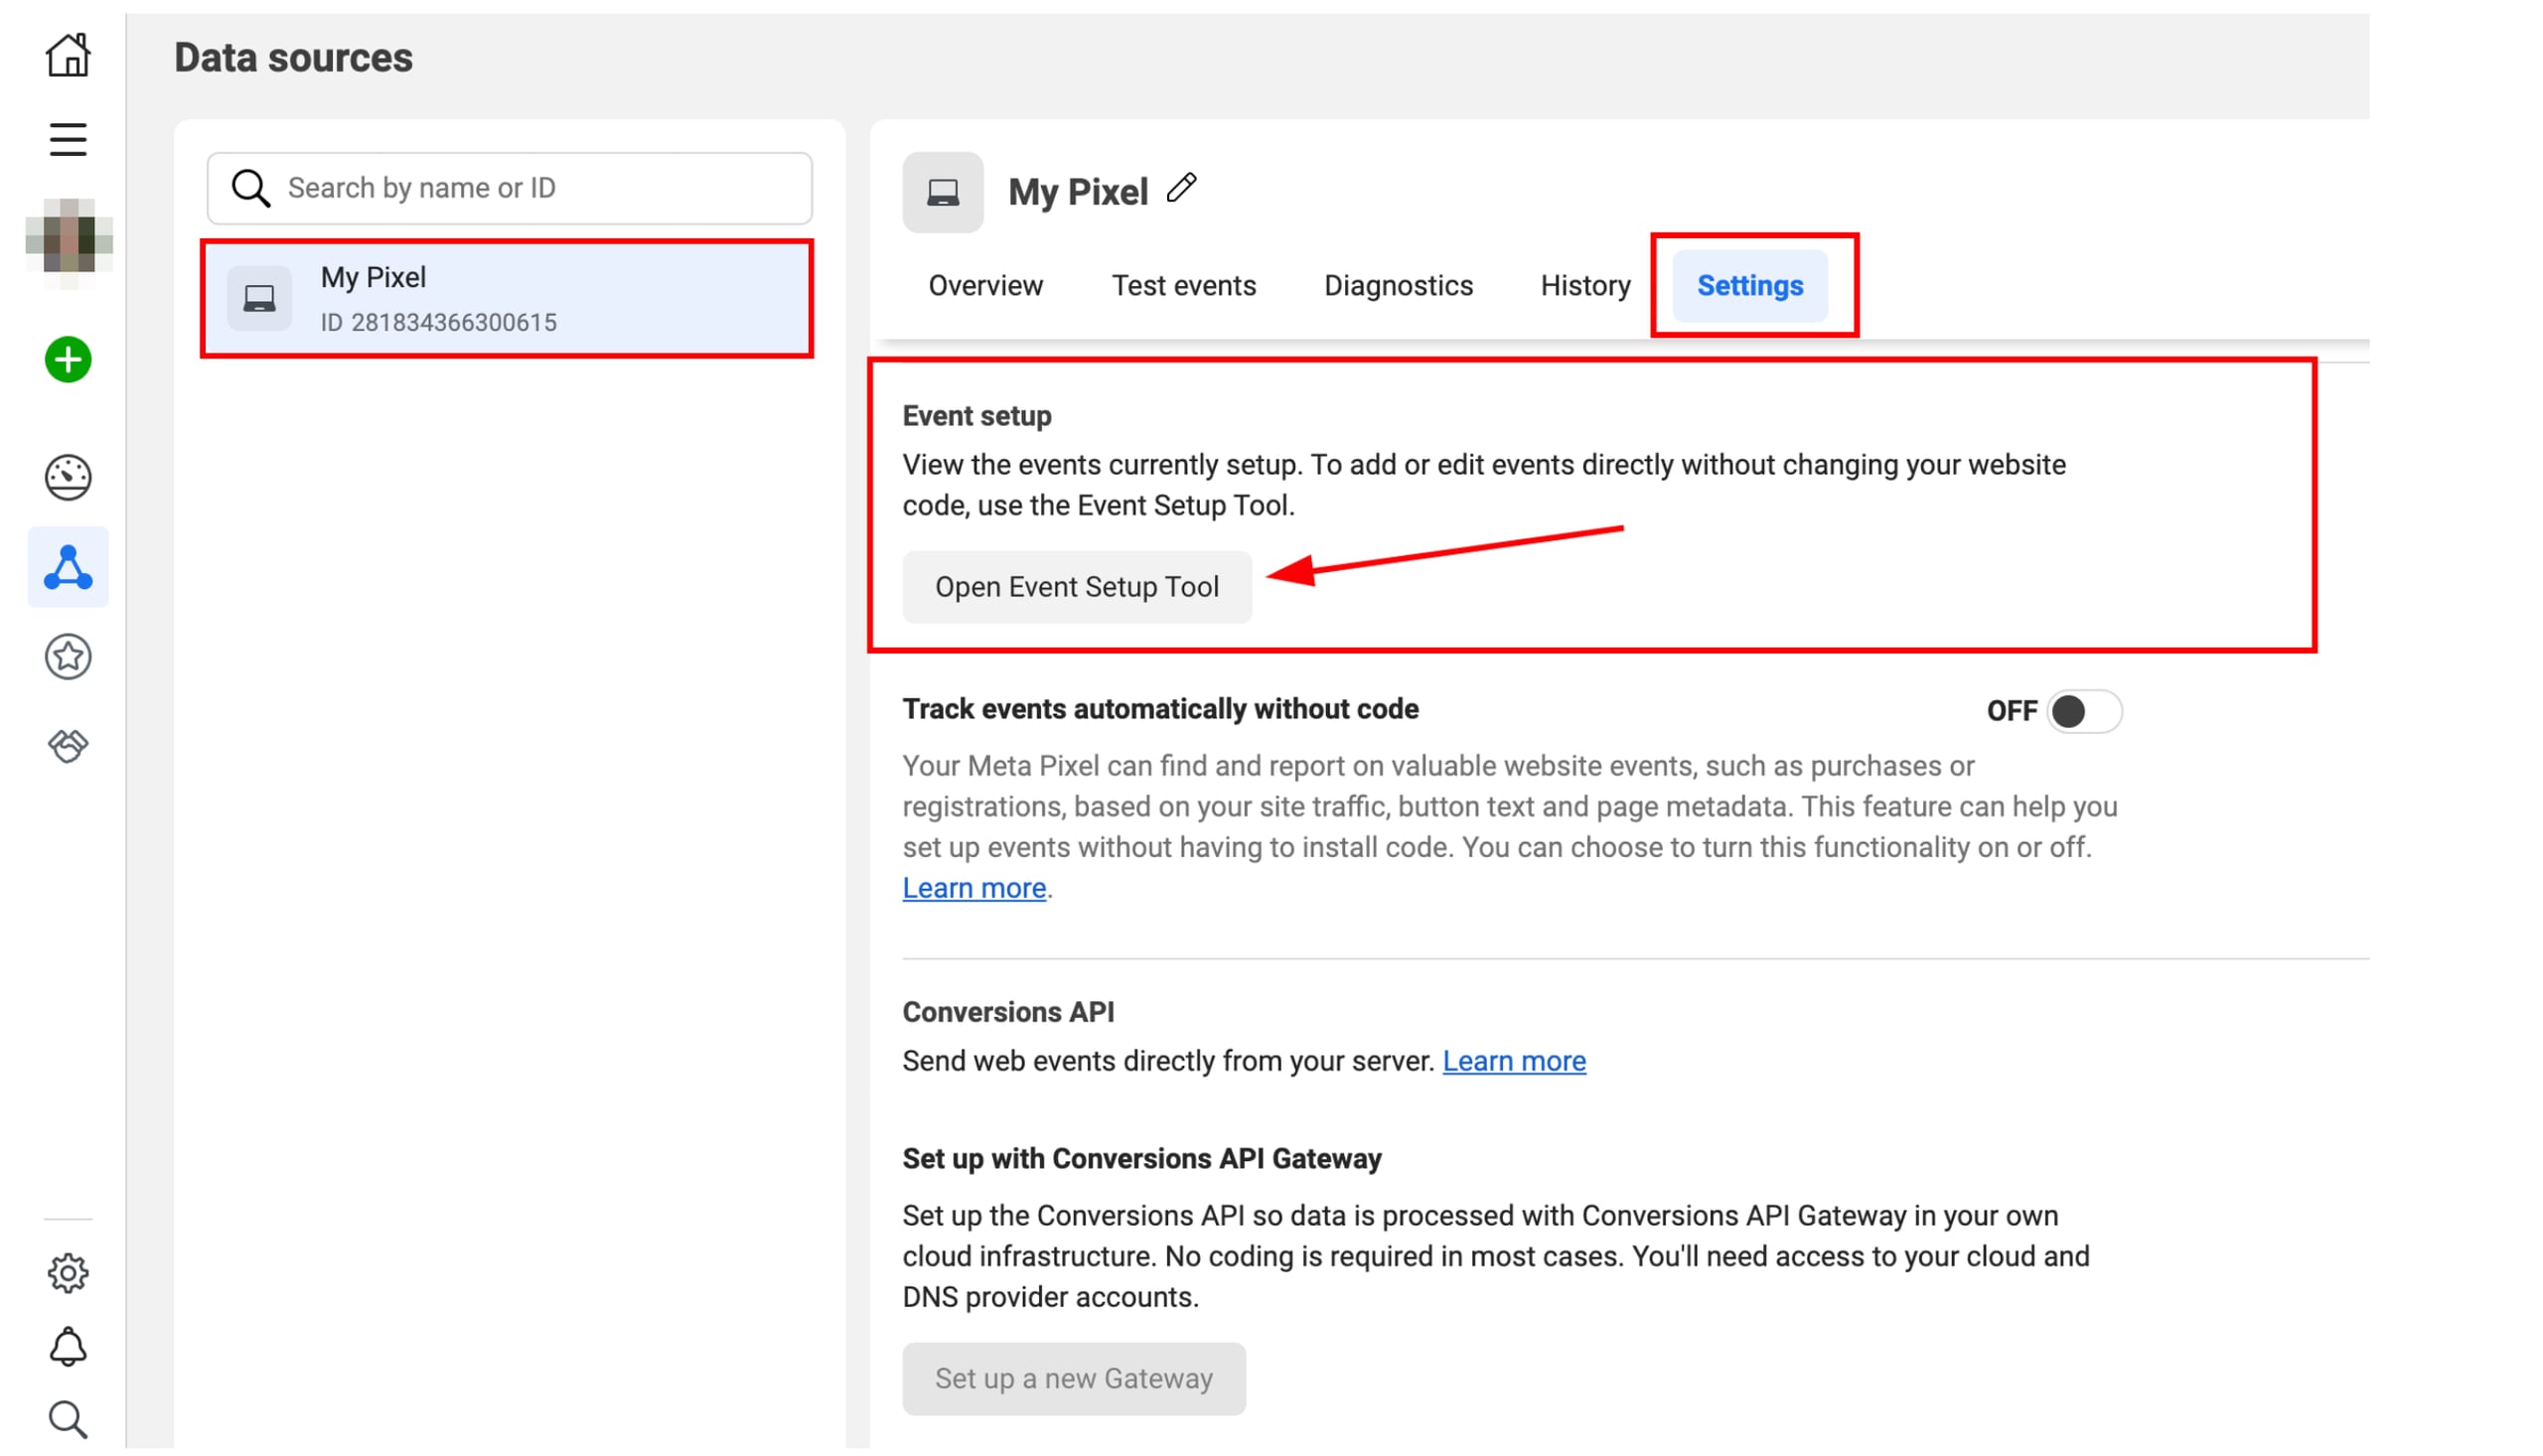Open the Diagnostics tab
This screenshot has height=1456, width=2543.
(x=1398, y=285)
